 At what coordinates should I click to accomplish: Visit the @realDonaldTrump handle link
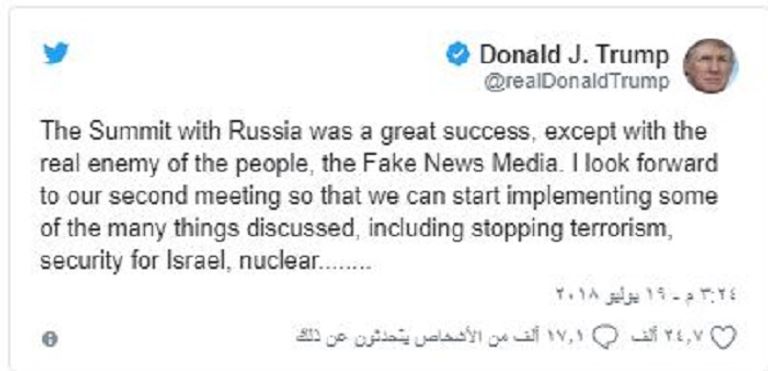[576, 81]
